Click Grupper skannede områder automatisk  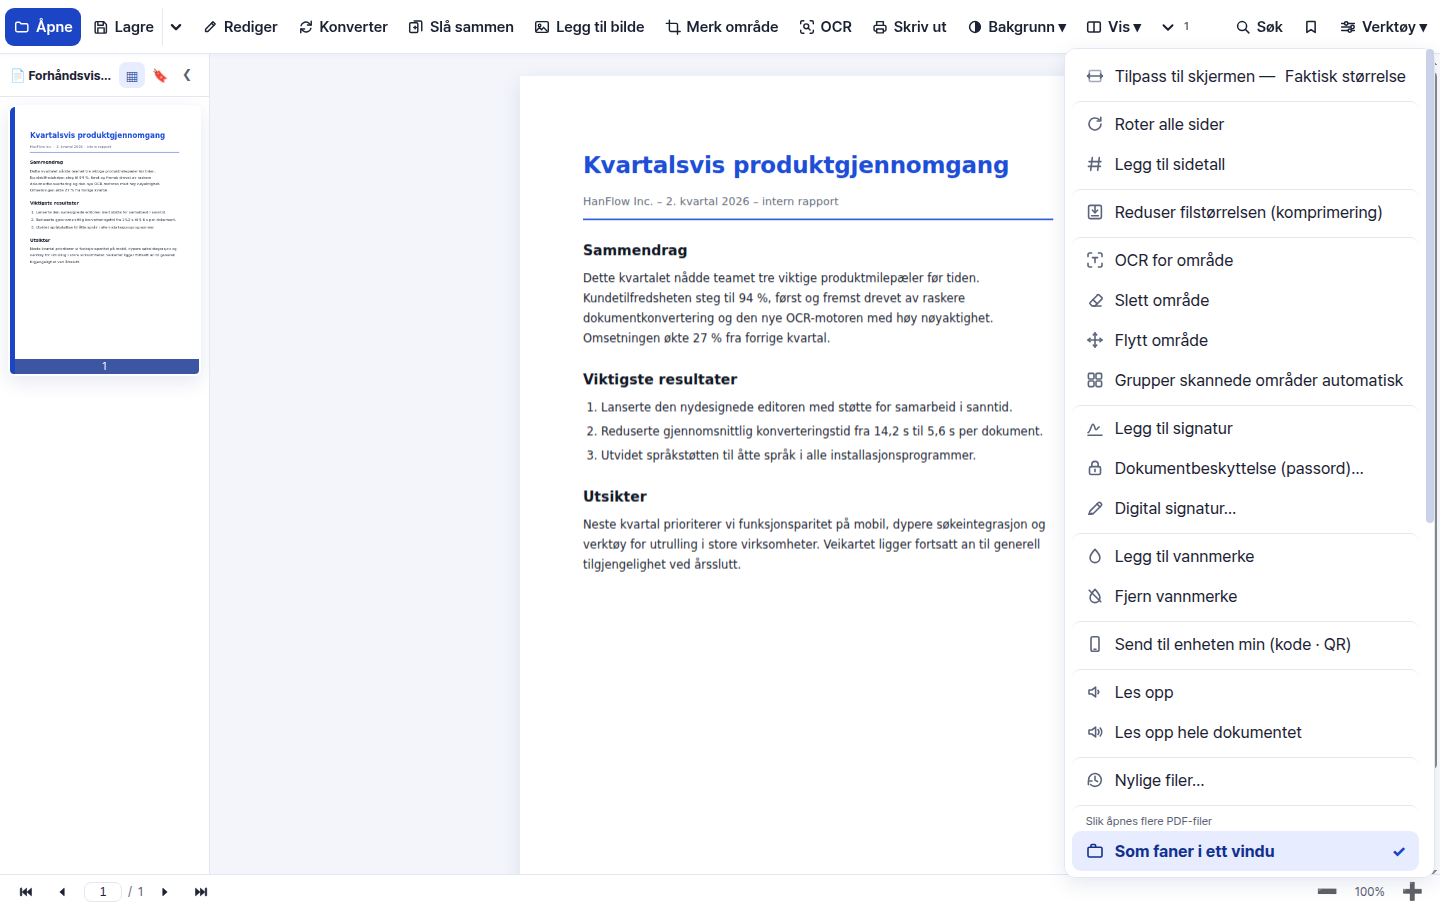[1245, 380]
